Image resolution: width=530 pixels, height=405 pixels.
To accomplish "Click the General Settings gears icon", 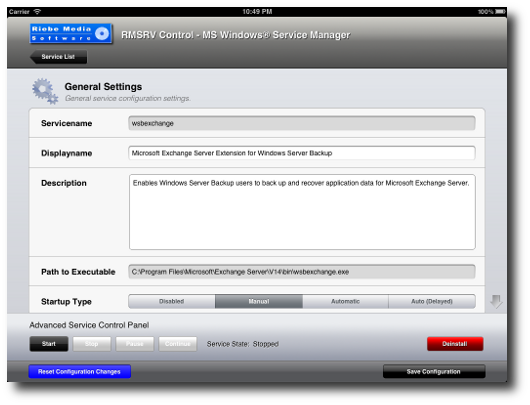I will click(45, 91).
